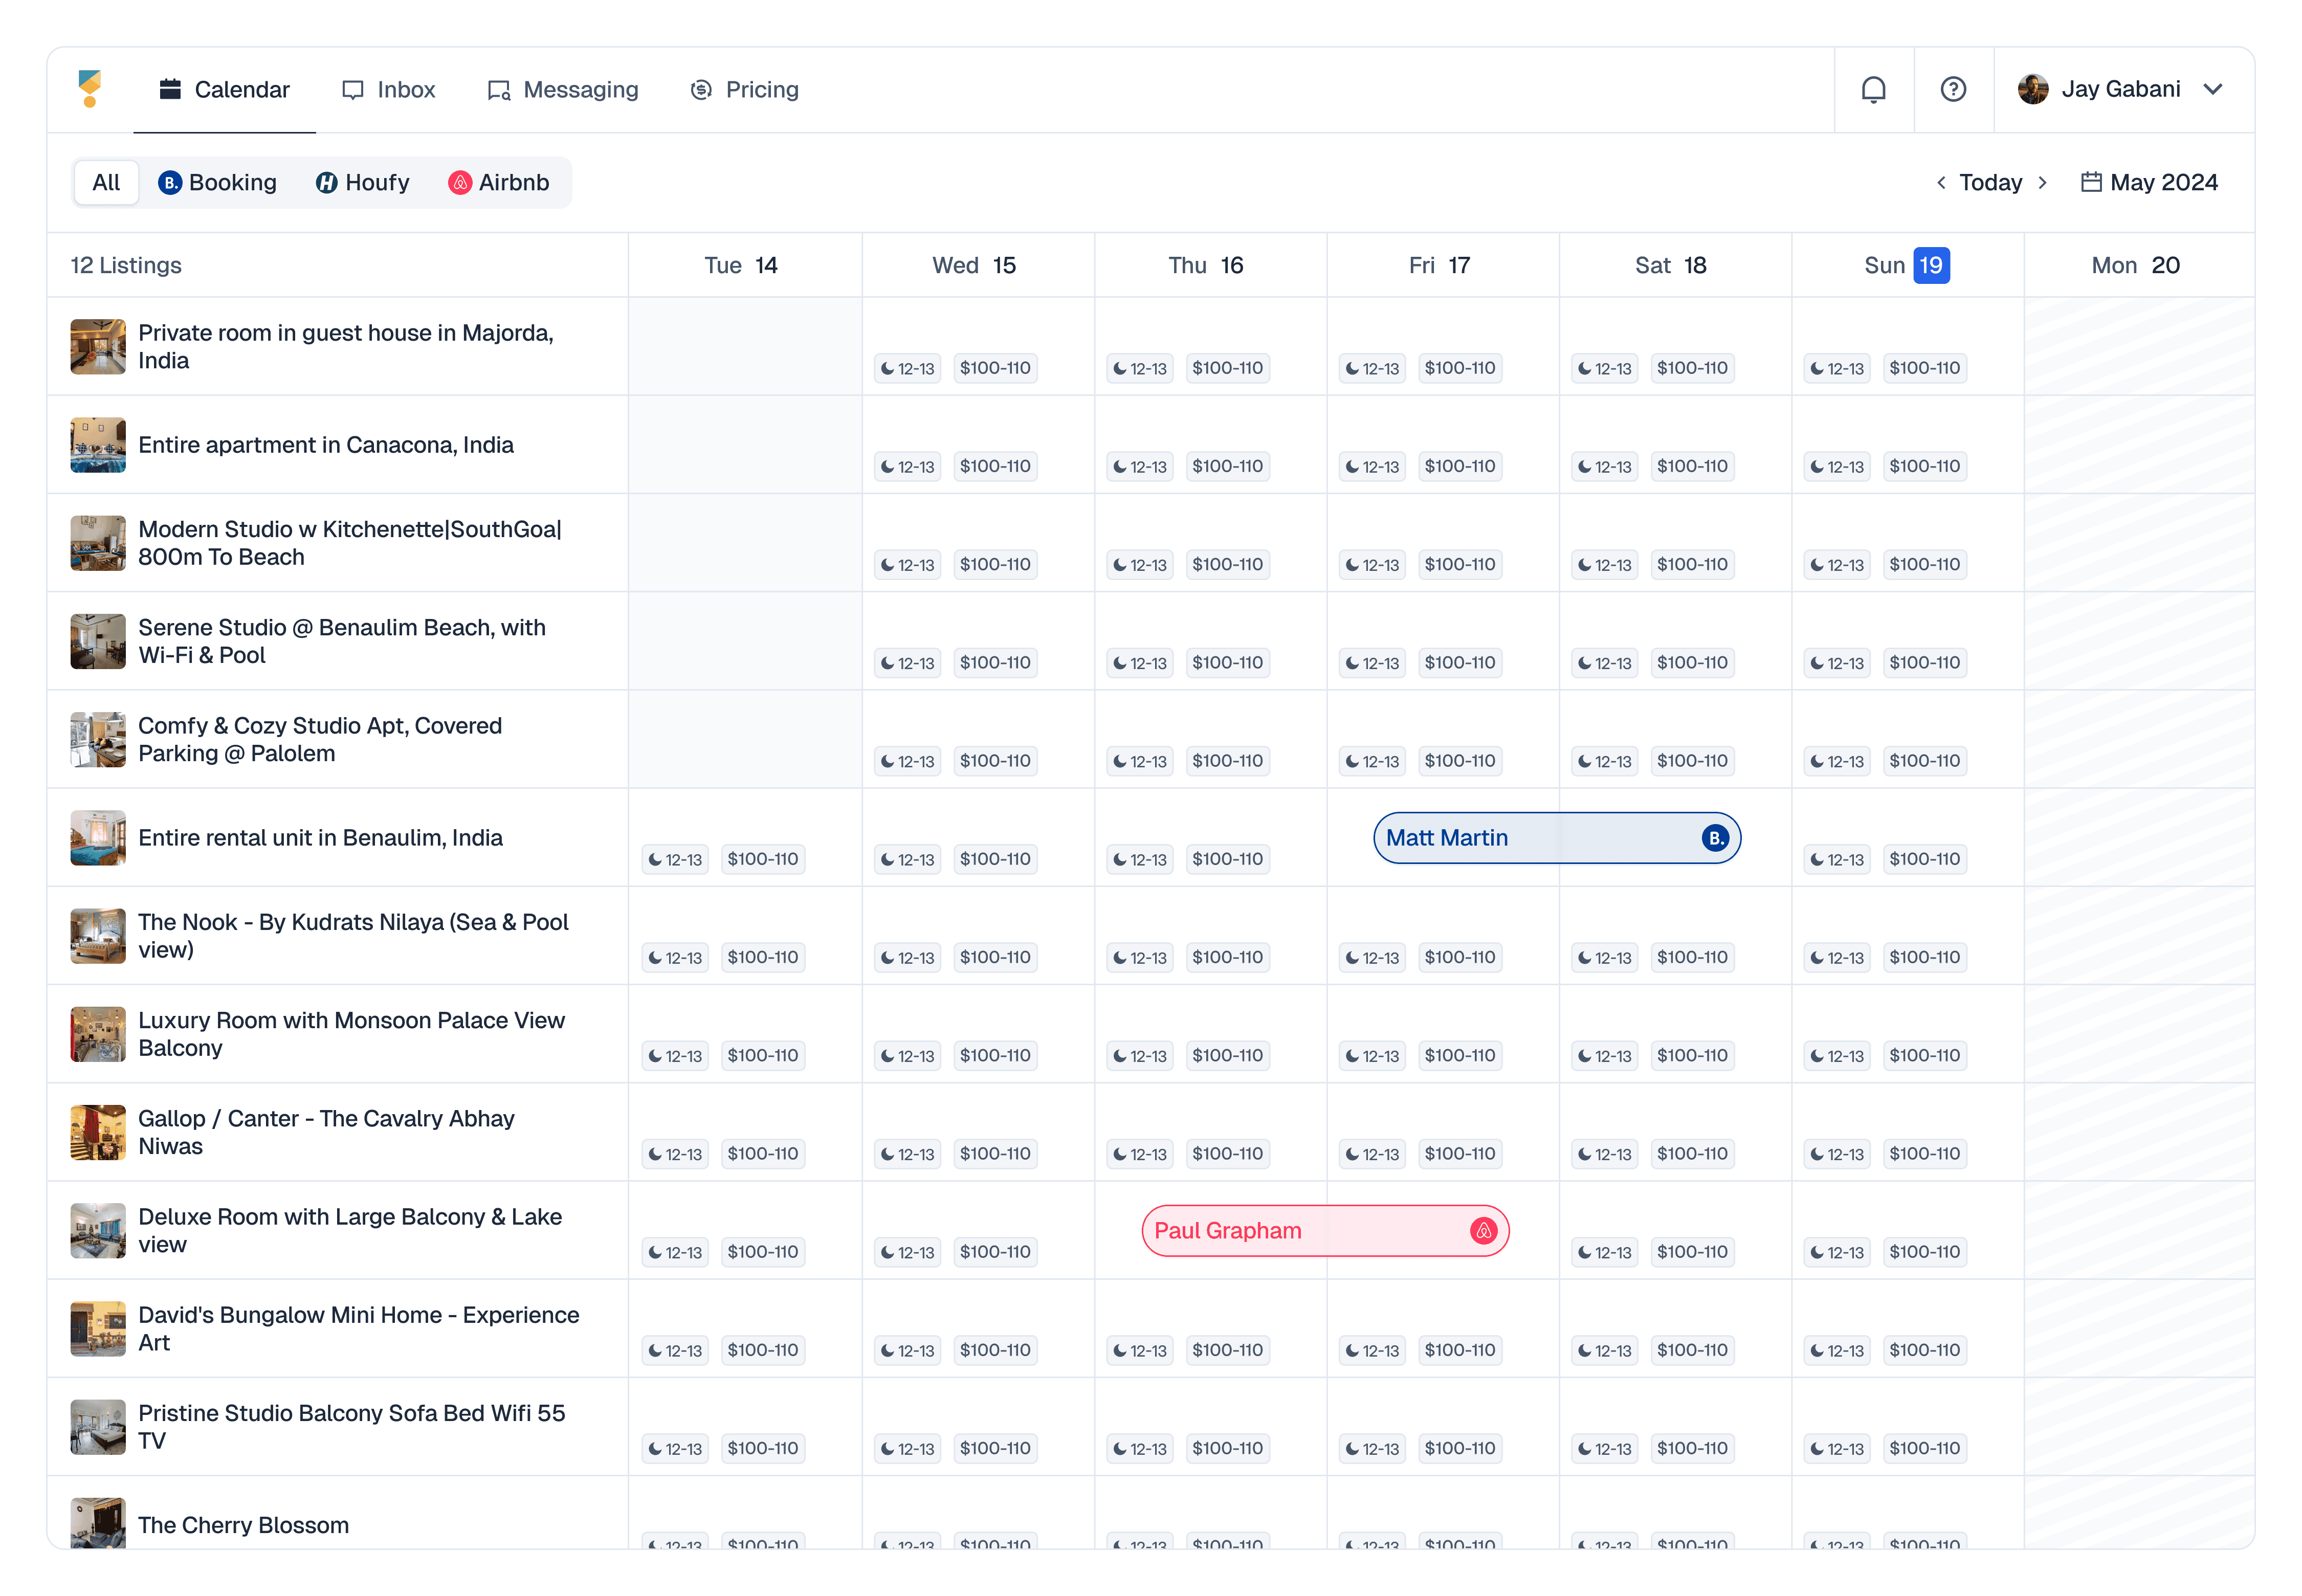
Task: Switch to the Inbox tab
Action: [x=389, y=90]
